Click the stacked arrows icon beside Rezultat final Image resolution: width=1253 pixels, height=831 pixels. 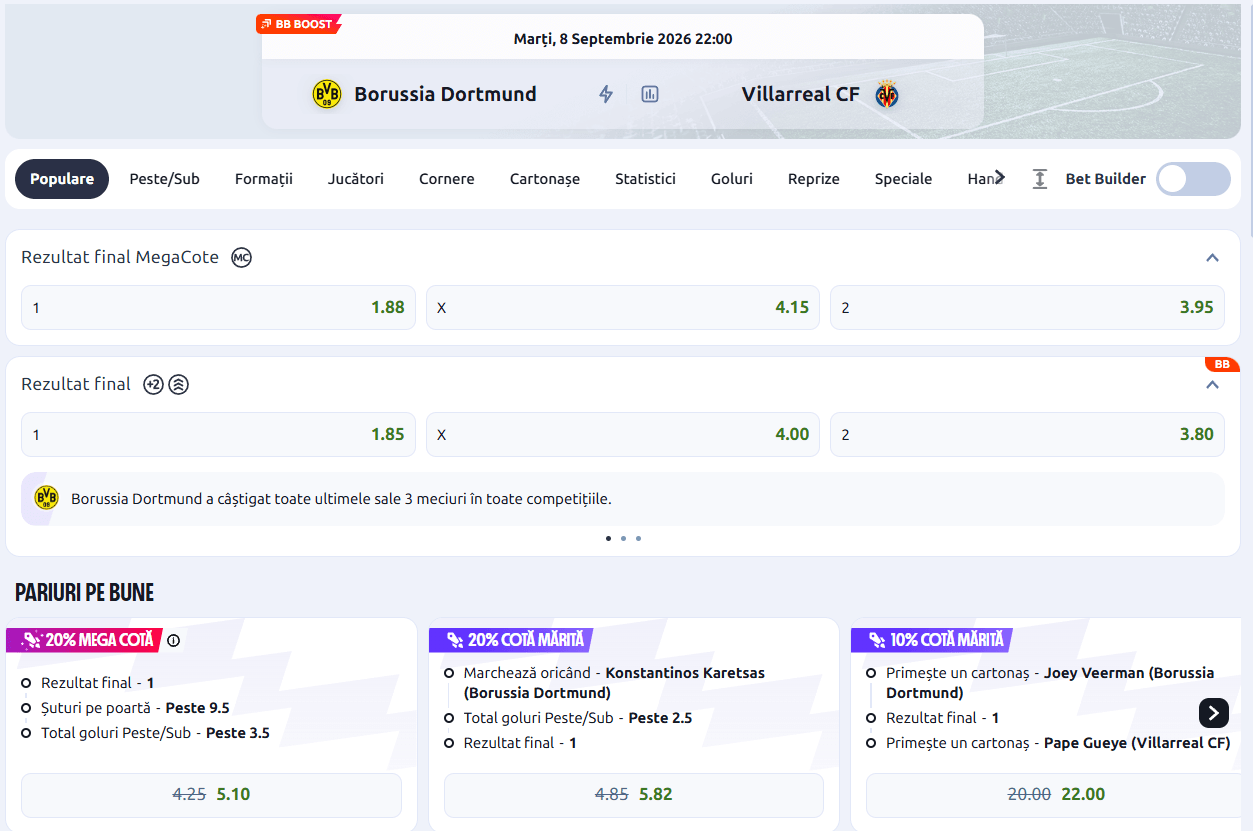tap(178, 384)
